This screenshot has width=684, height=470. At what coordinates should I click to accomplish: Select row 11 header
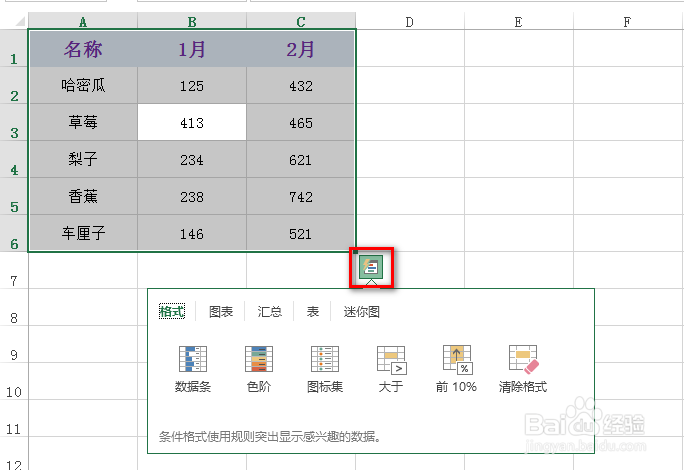click(x=14, y=419)
